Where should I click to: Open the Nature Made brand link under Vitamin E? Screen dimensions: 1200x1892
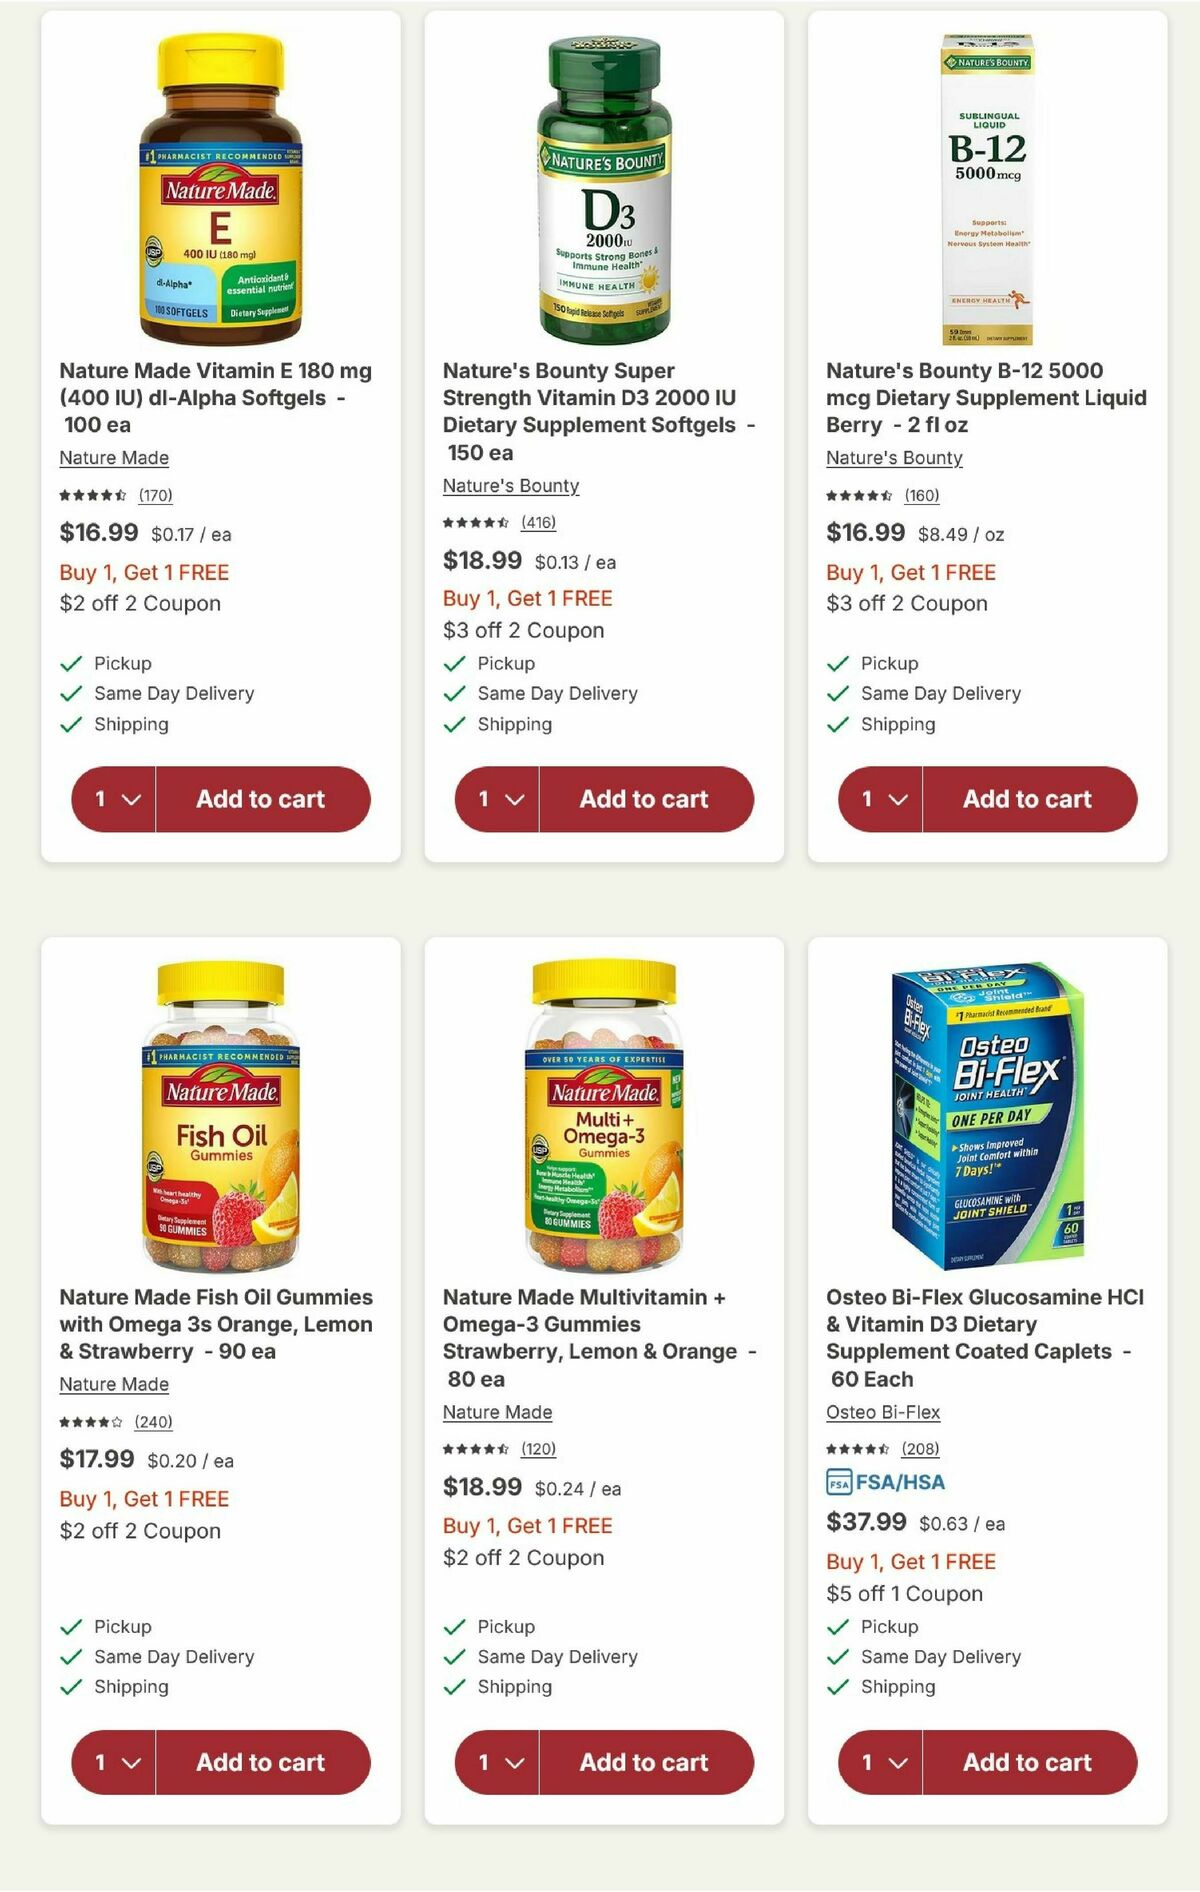pyautogui.click(x=113, y=458)
